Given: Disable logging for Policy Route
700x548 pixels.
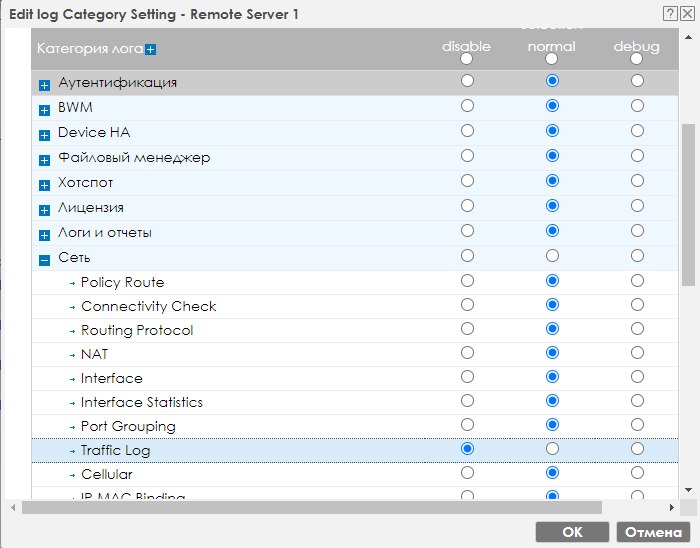Looking at the screenshot, I should [467, 281].
